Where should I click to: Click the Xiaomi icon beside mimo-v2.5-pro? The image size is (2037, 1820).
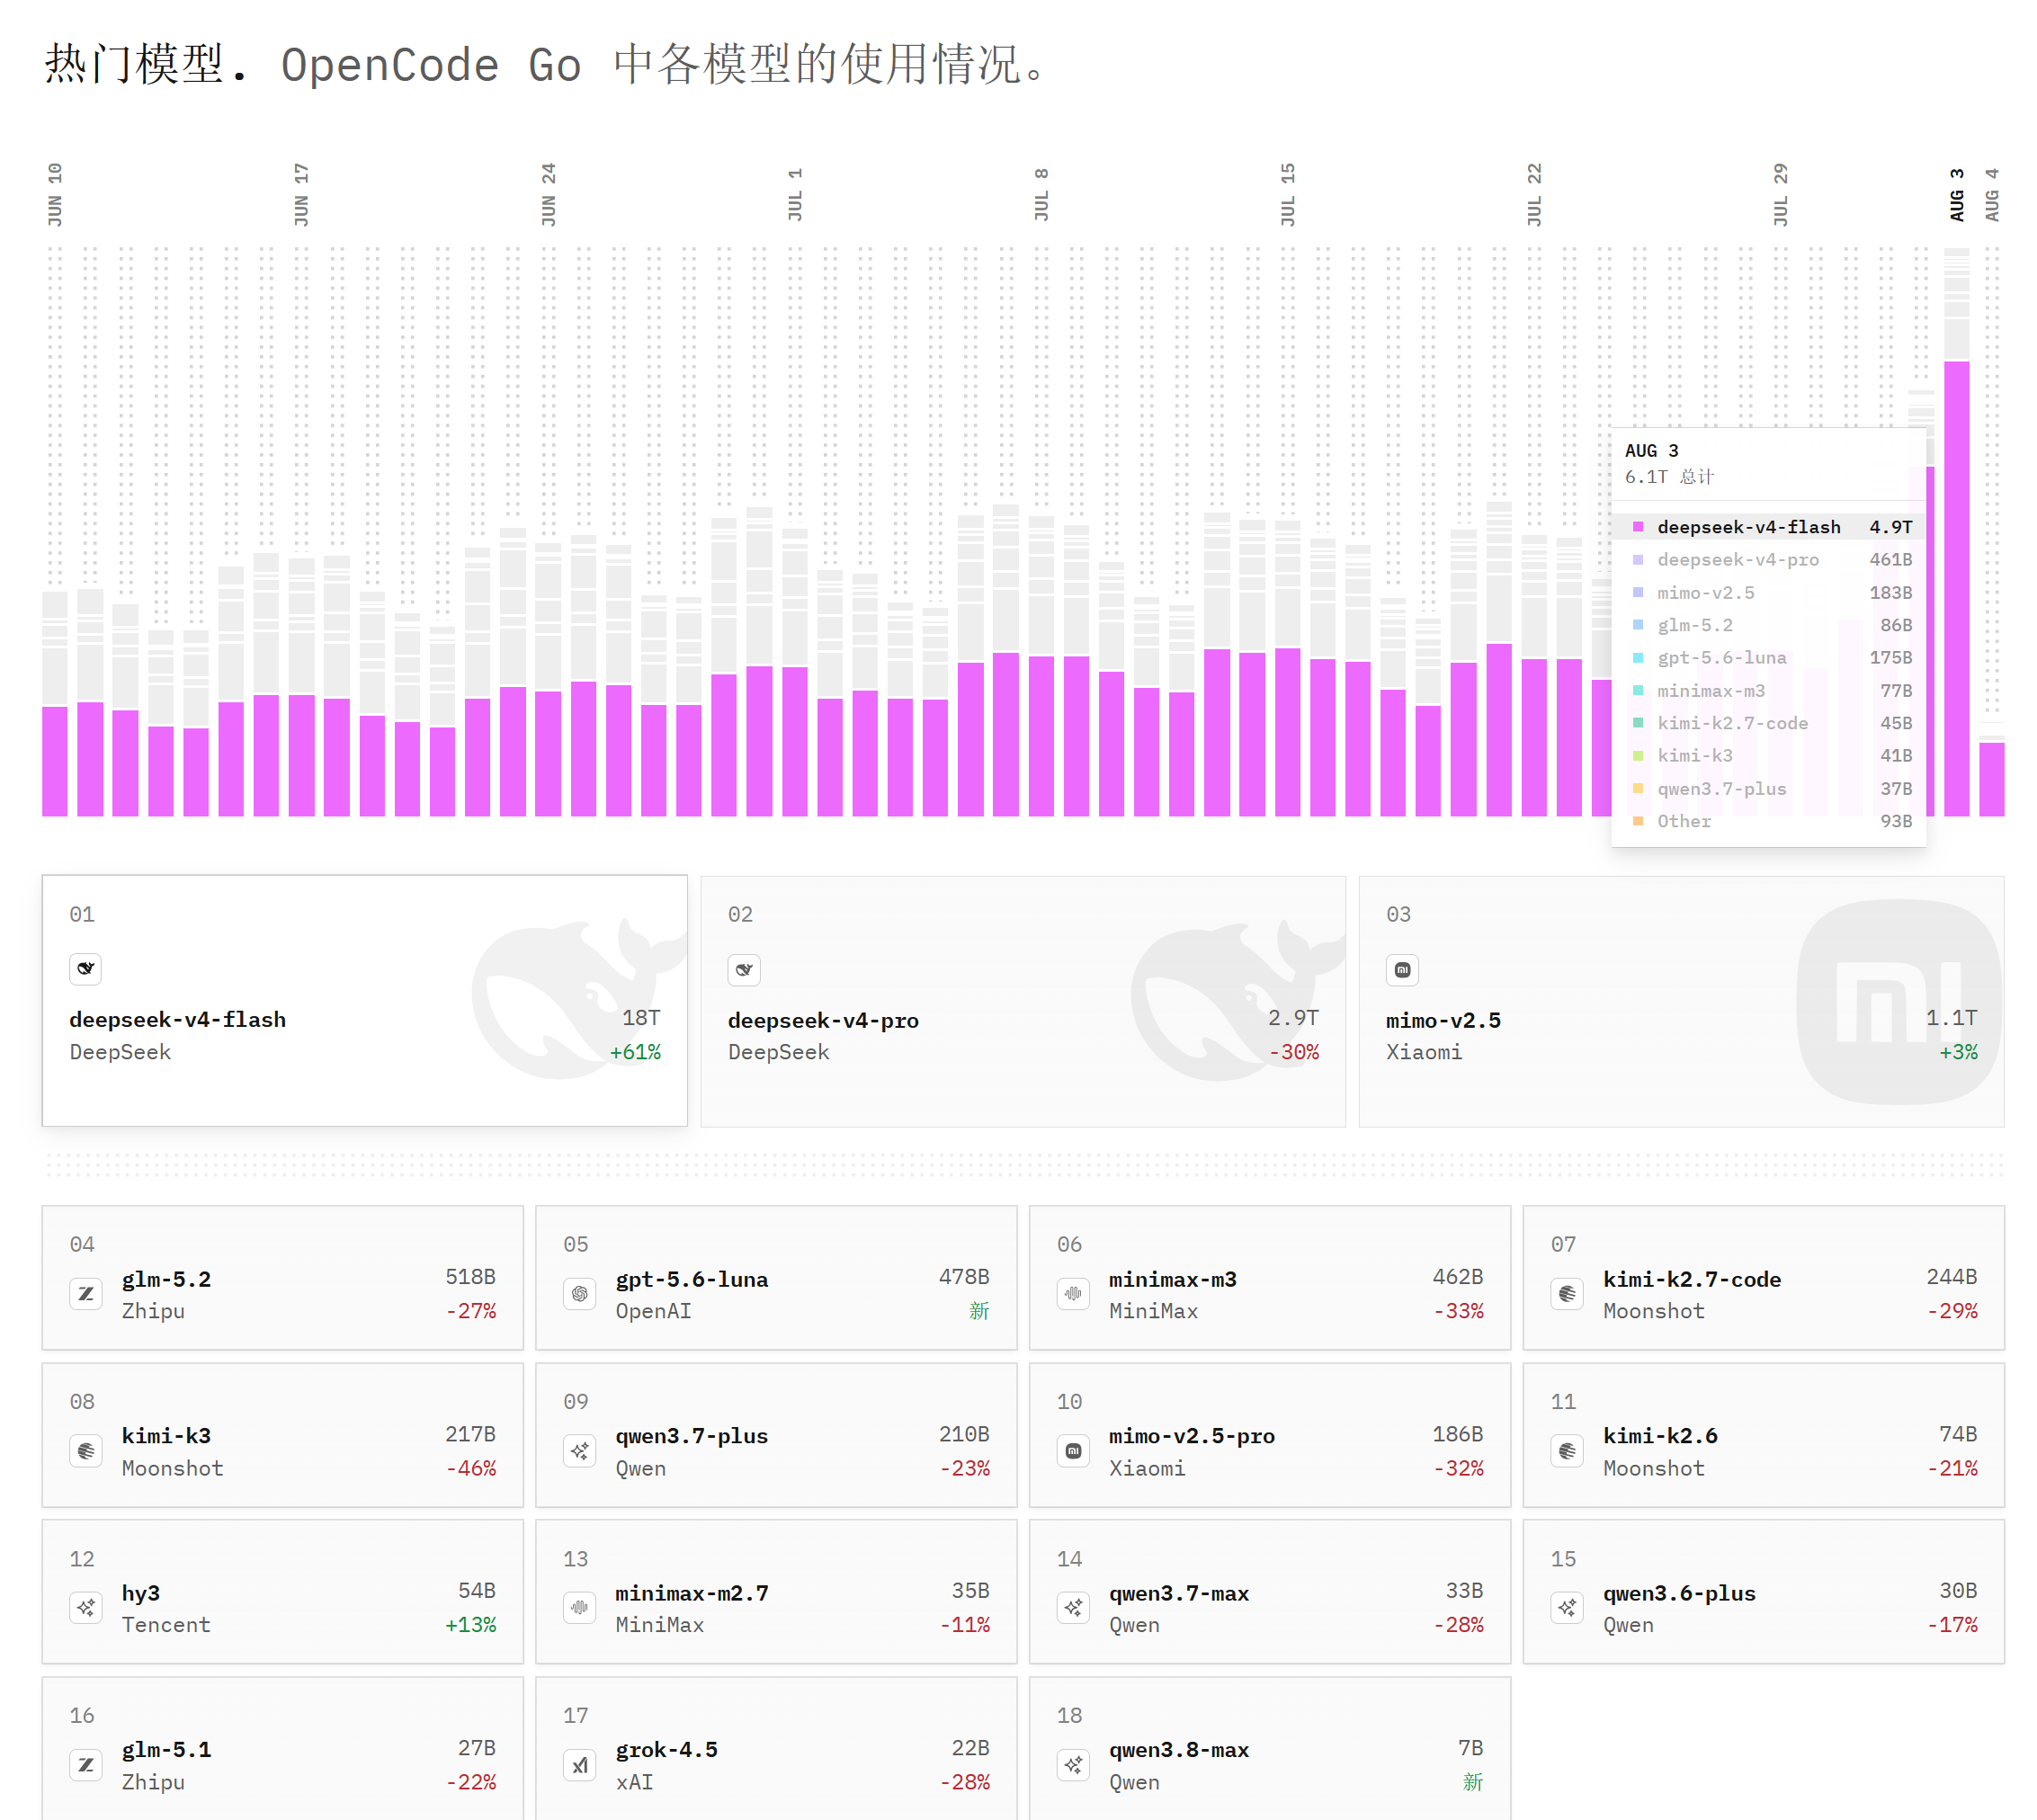click(x=1073, y=1451)
